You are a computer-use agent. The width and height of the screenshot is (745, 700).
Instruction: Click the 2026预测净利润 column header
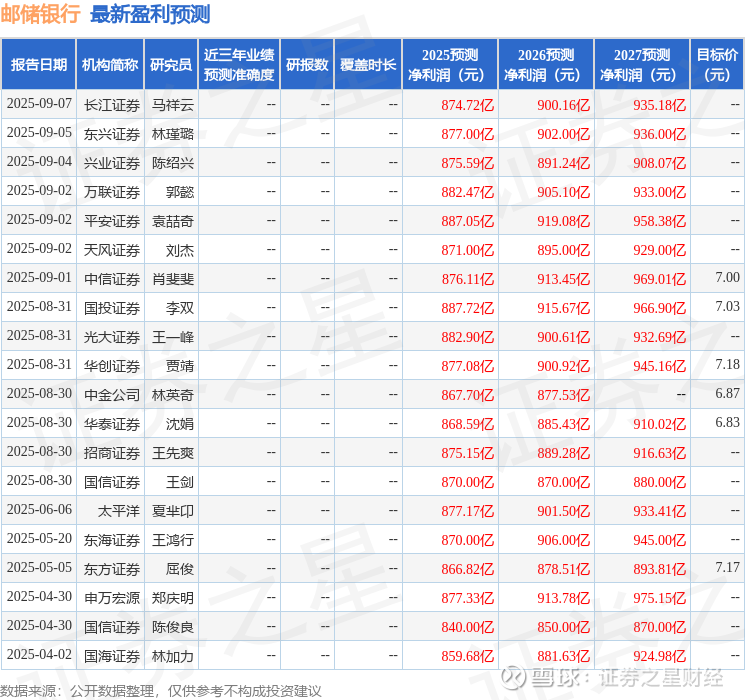pyautogui.click(x=546, y=65)
